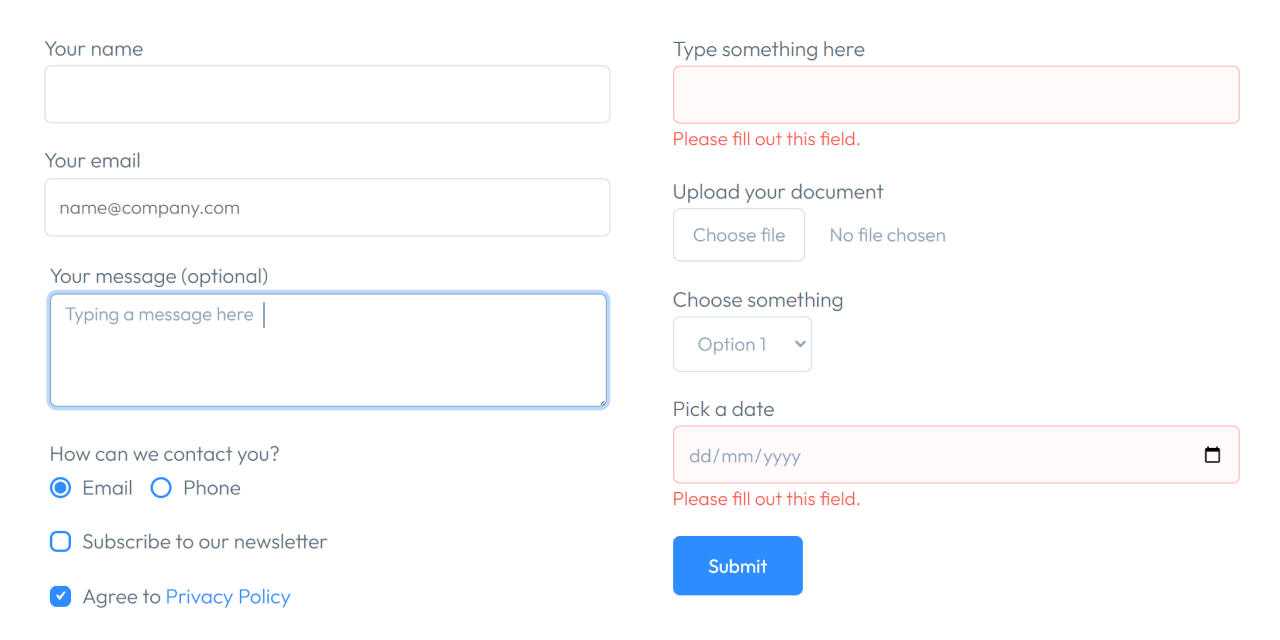
Task: Open the Choose something dropdown
Action: coord(742,343)
